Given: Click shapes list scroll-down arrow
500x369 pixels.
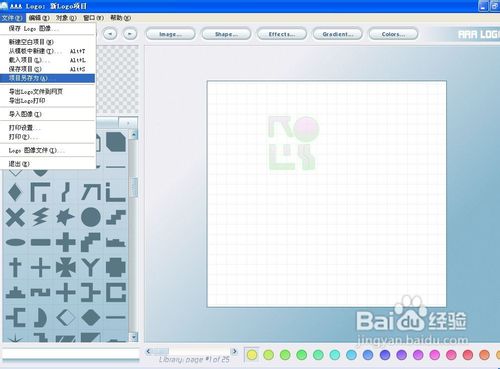Looking at the screenshot, I should point(134,337).
